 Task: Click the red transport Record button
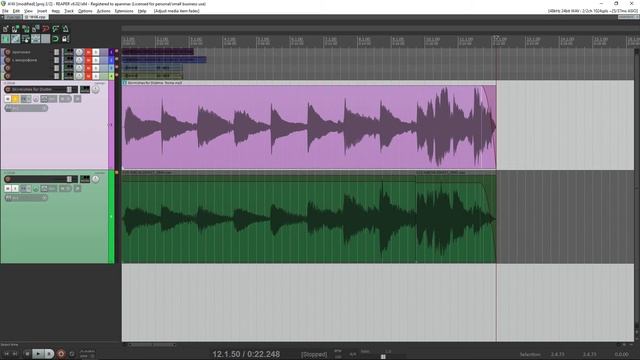61,353
